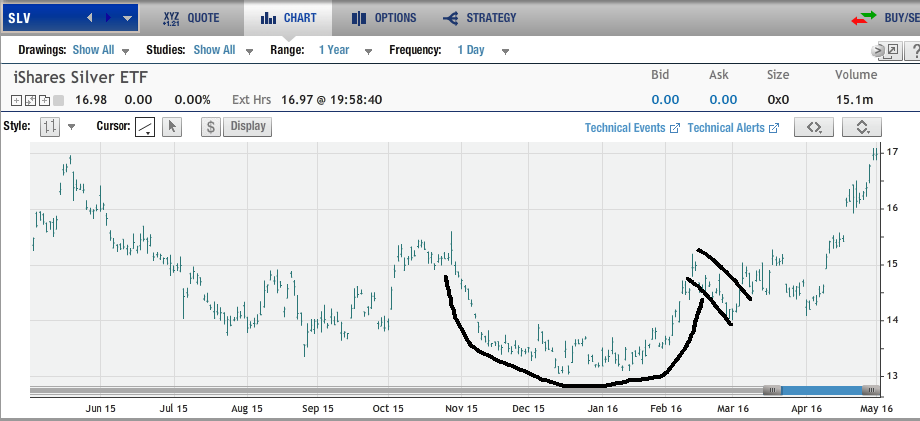Click the Nov 15 date axis label

[461, 408]
